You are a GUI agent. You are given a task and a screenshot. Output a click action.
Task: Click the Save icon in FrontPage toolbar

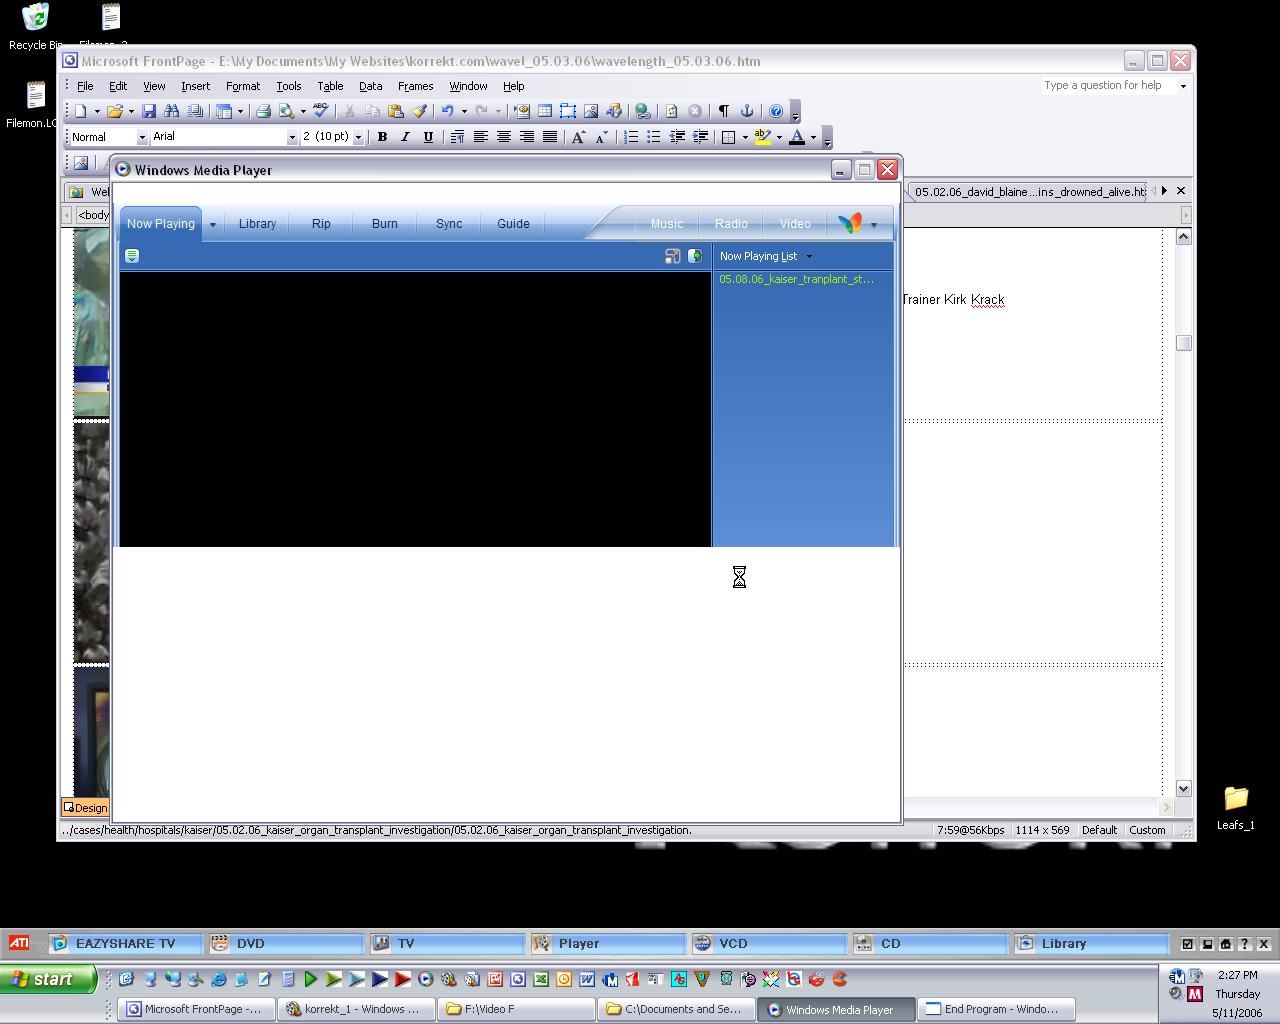pyautogui.click(x=149, y=111)
